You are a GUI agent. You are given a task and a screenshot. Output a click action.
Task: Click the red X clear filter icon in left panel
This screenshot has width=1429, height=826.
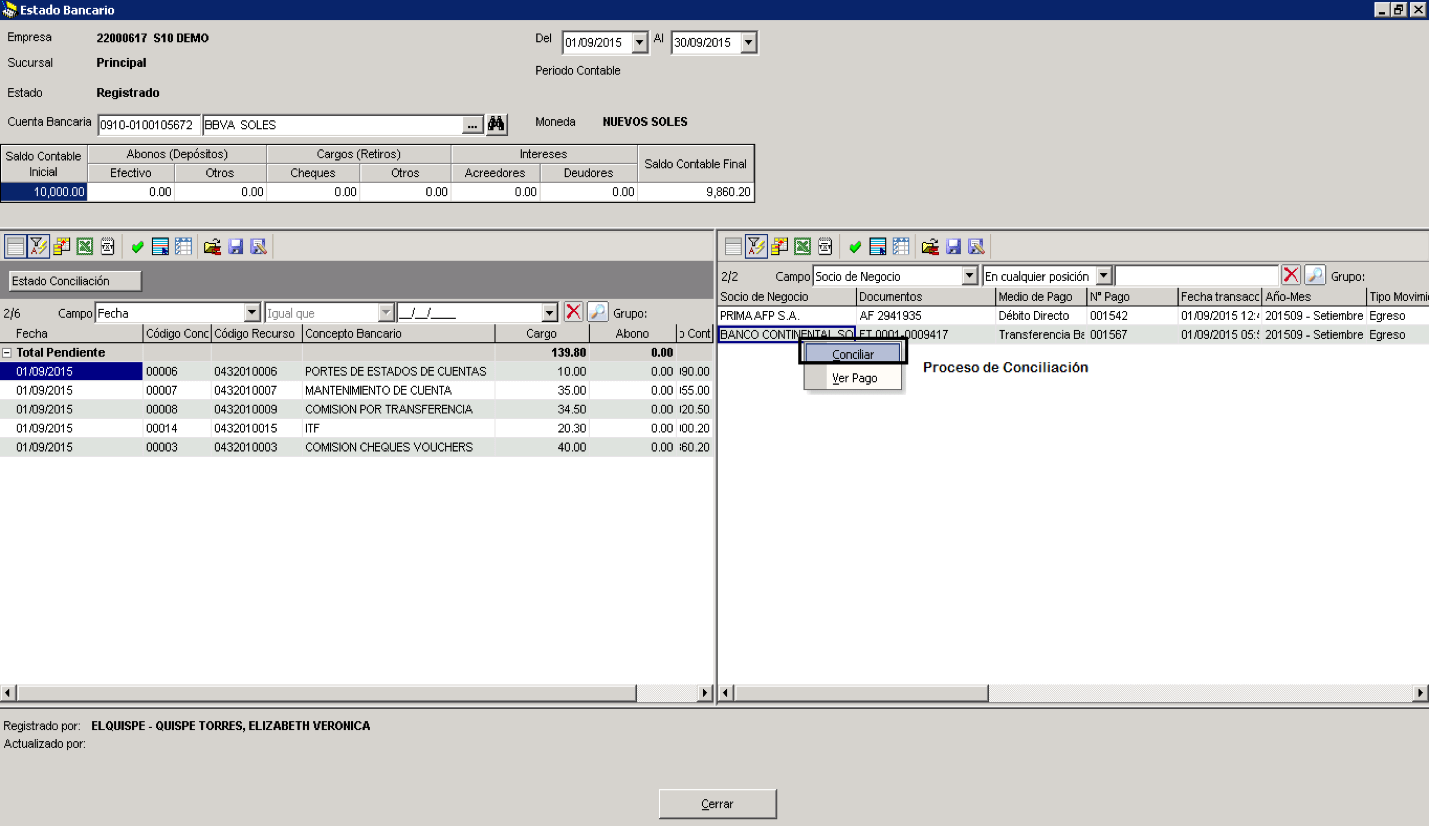[x=574, y=313]
